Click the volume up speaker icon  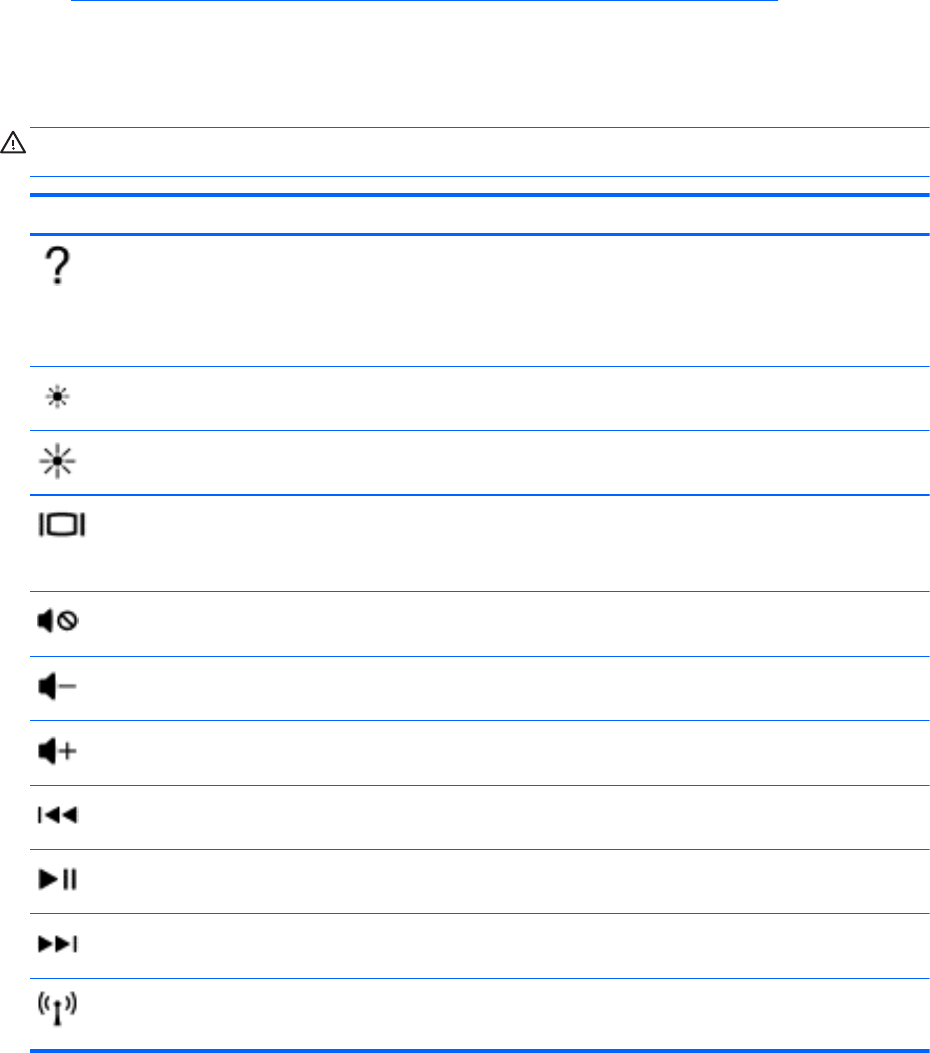click(61, 752)
